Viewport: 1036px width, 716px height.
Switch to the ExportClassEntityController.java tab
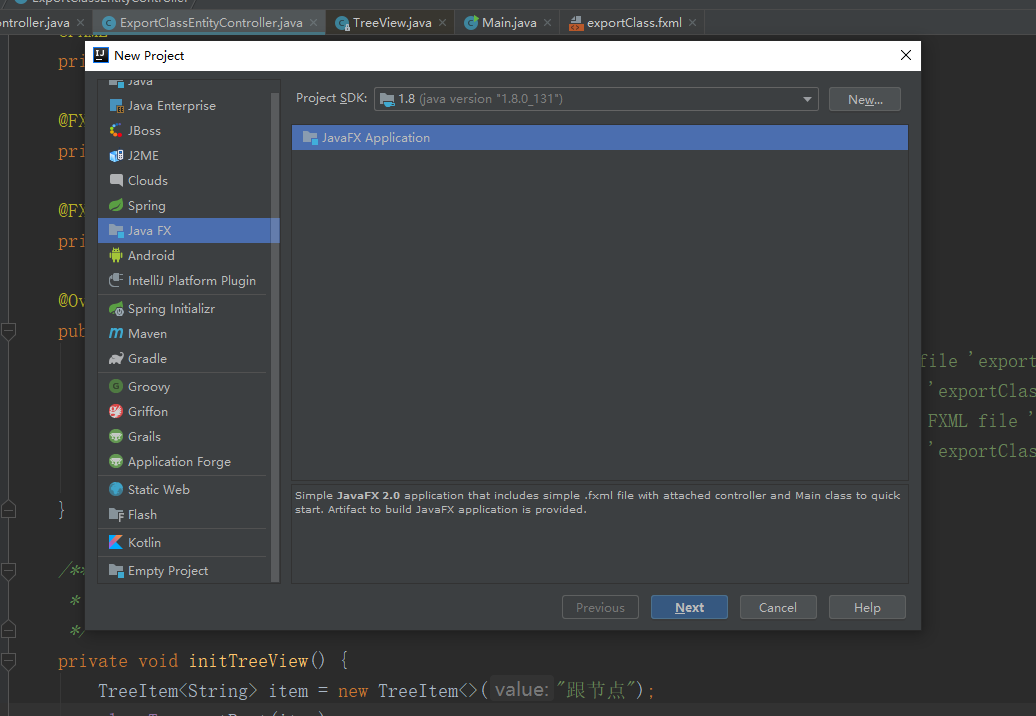coord(211,22)
